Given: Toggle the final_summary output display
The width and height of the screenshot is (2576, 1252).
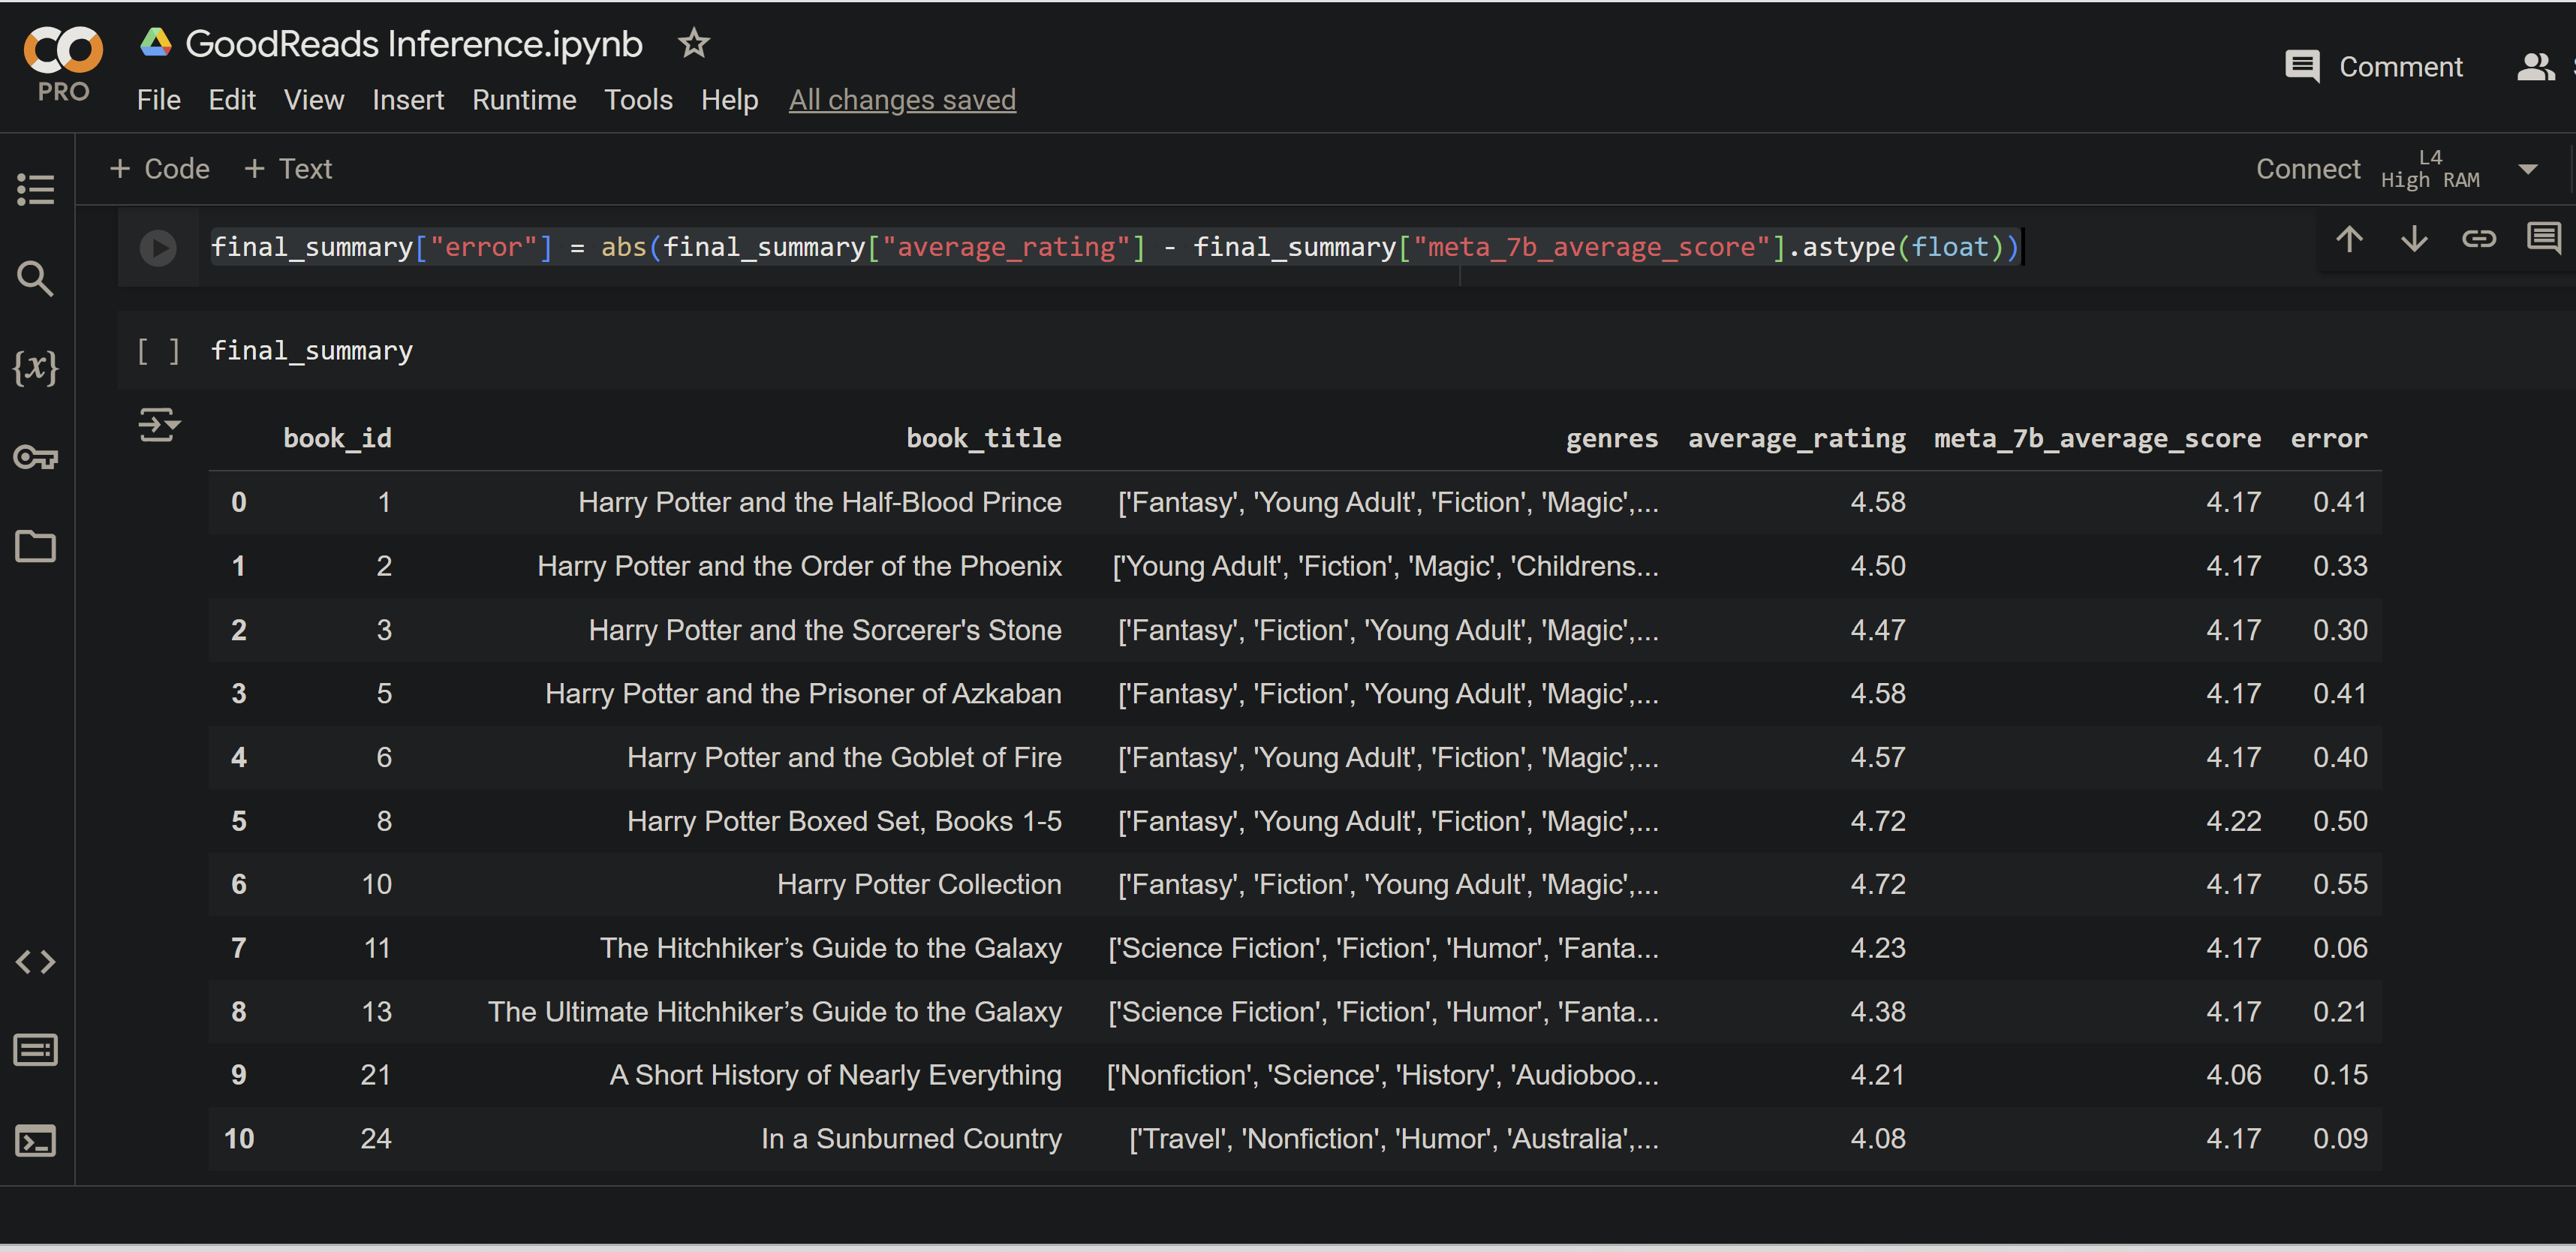Looking at the screenshot, I should coord(159,425).
